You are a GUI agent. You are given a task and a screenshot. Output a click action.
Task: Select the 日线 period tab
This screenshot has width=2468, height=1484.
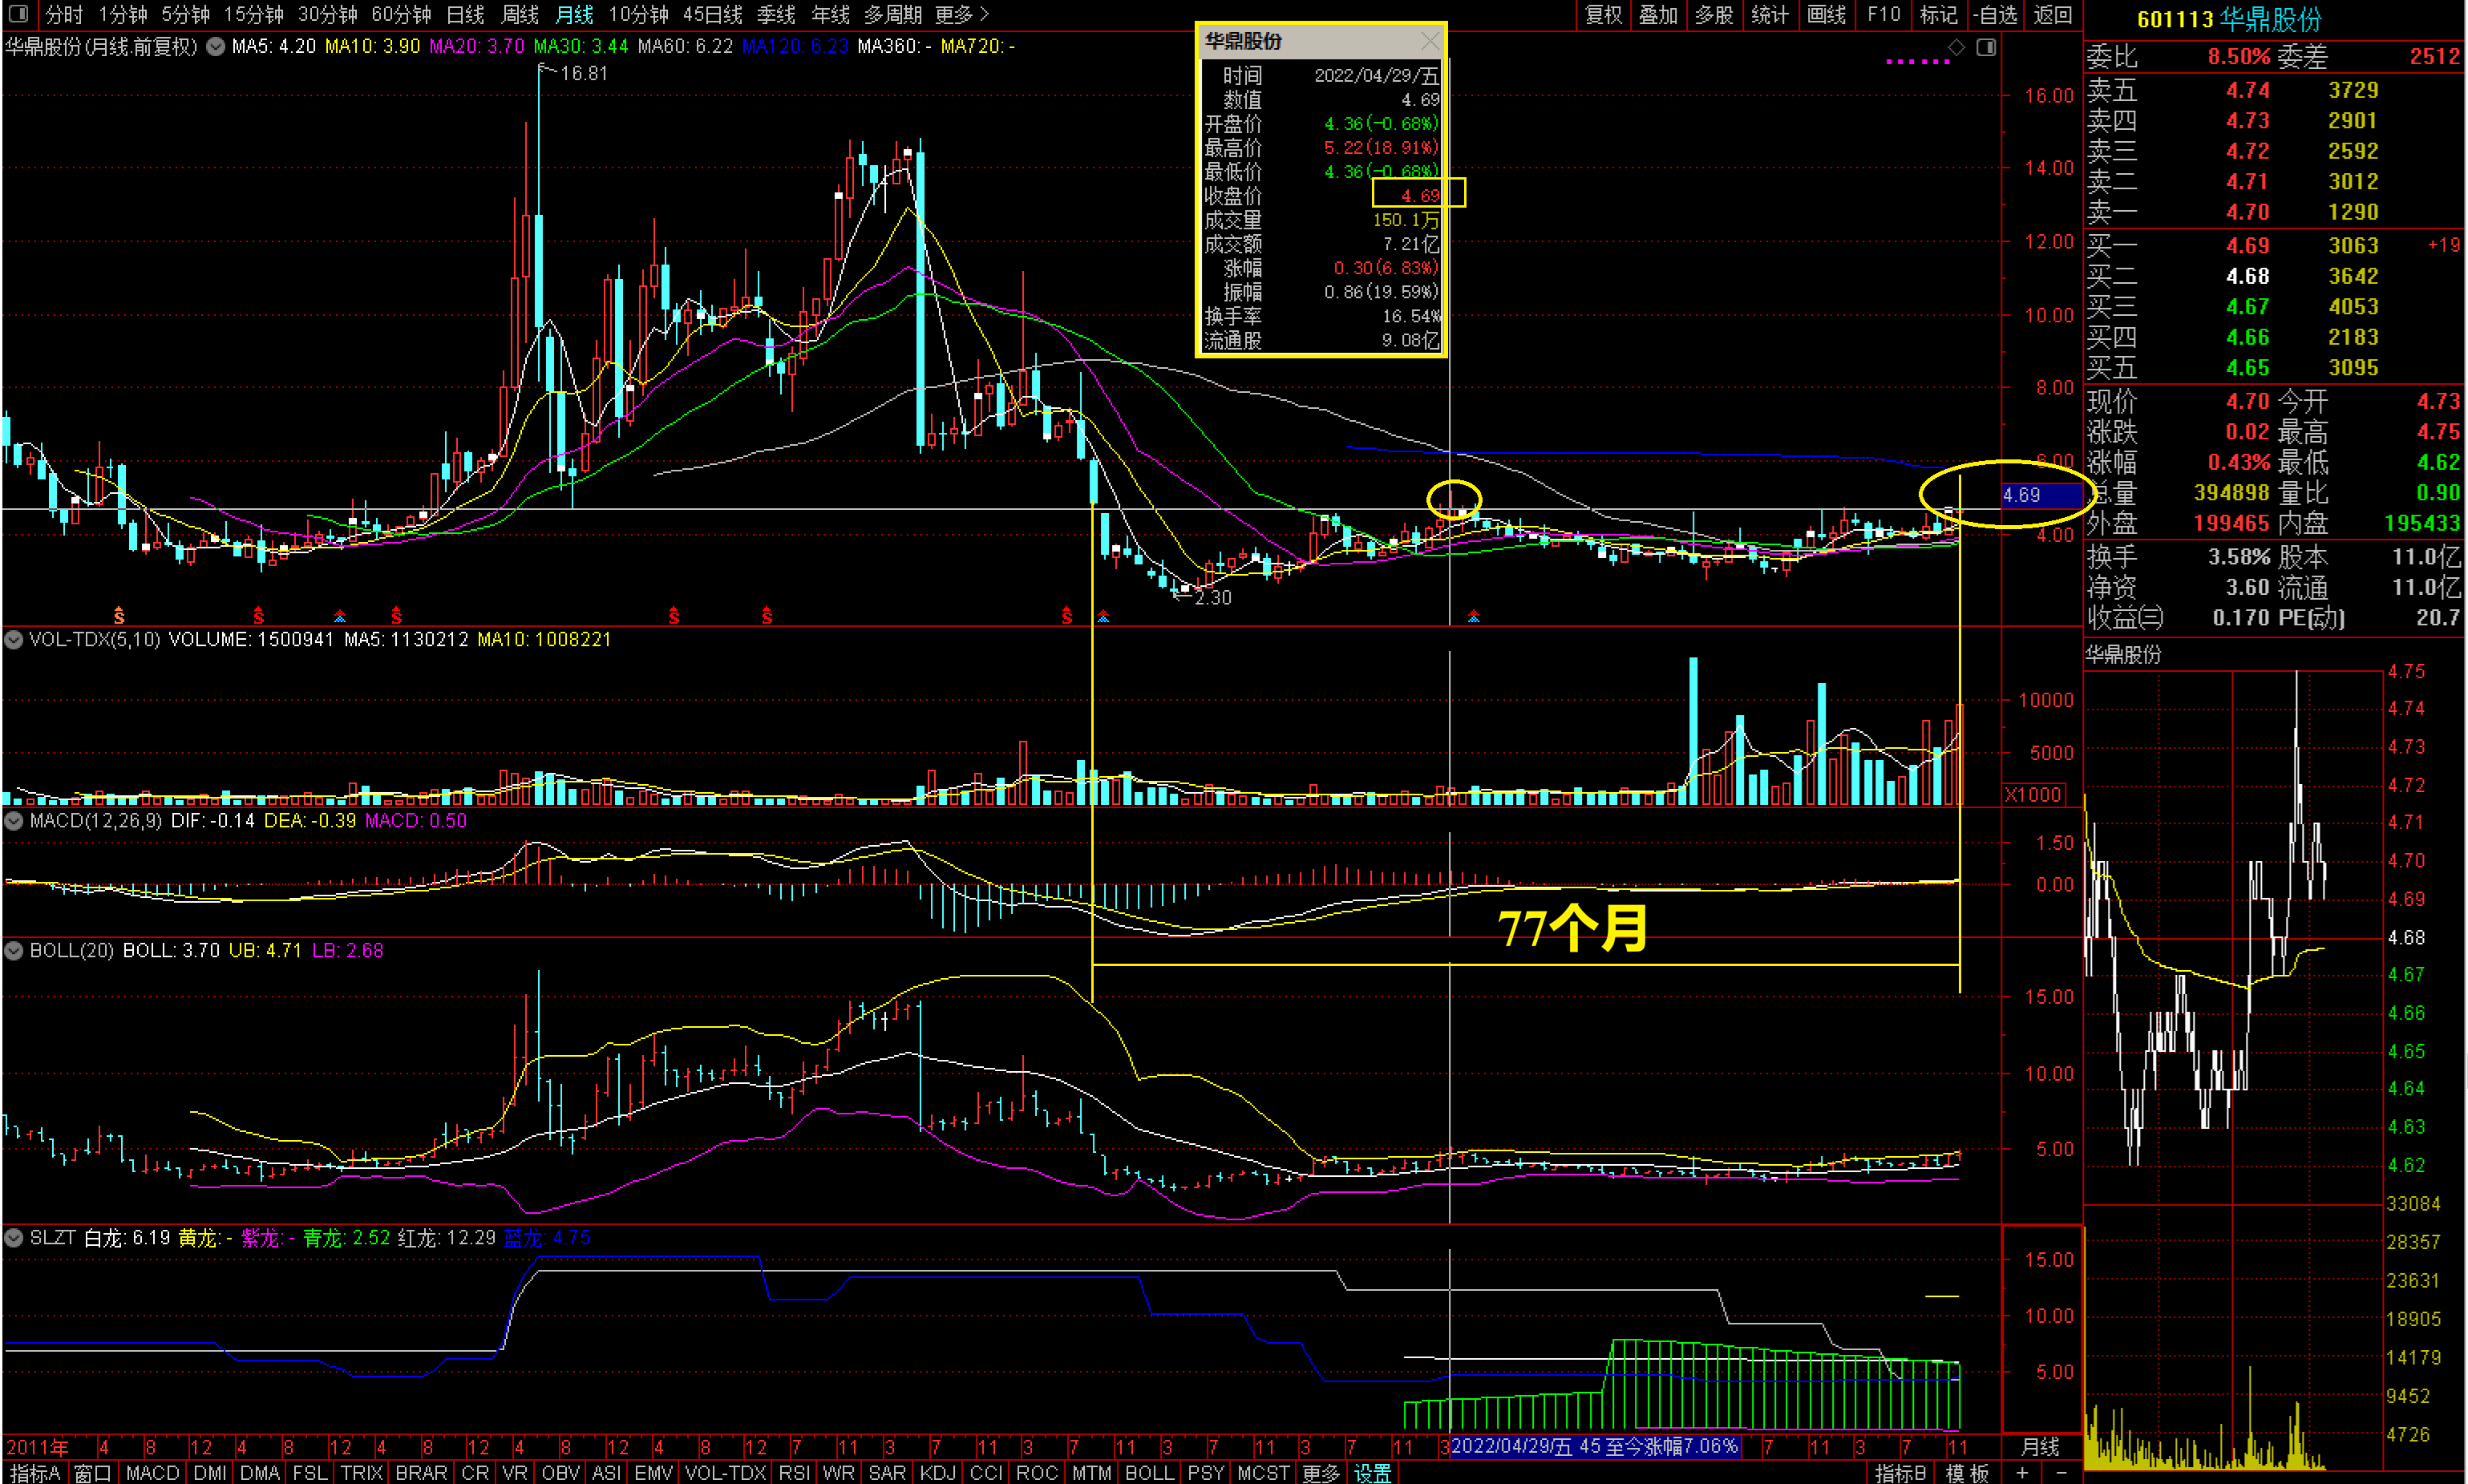(x=465, y=14)
